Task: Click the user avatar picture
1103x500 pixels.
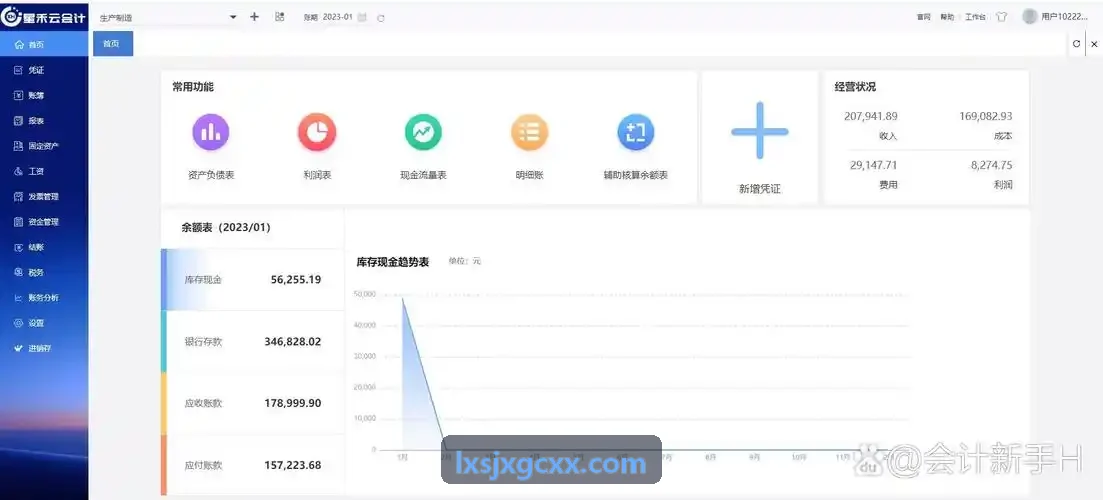Action: click(1030, 16)
